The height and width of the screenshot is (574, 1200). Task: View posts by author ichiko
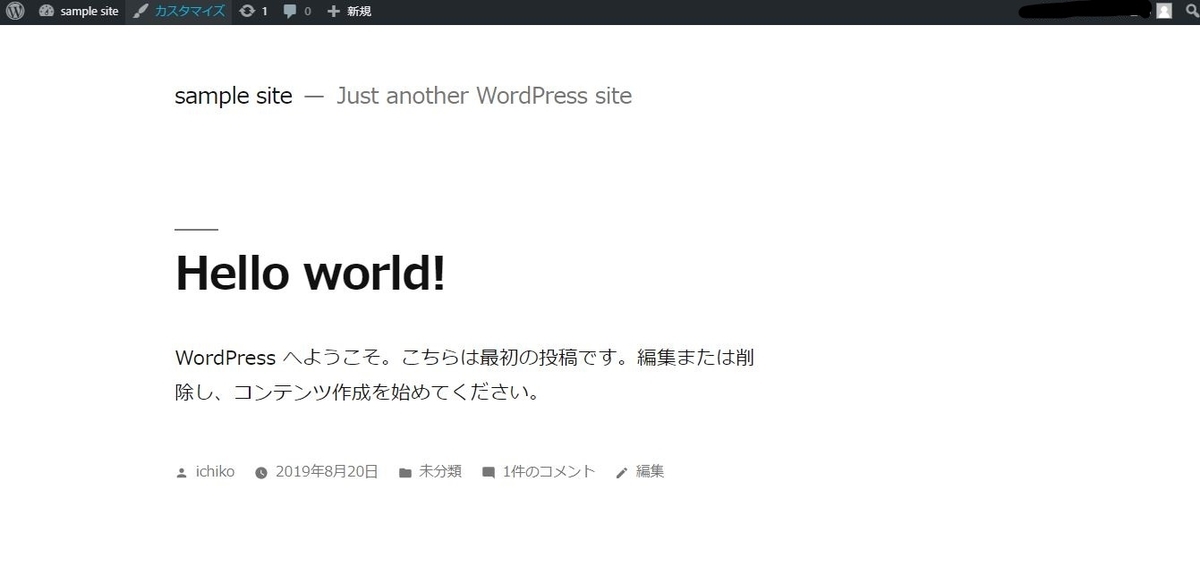(215, 471)
